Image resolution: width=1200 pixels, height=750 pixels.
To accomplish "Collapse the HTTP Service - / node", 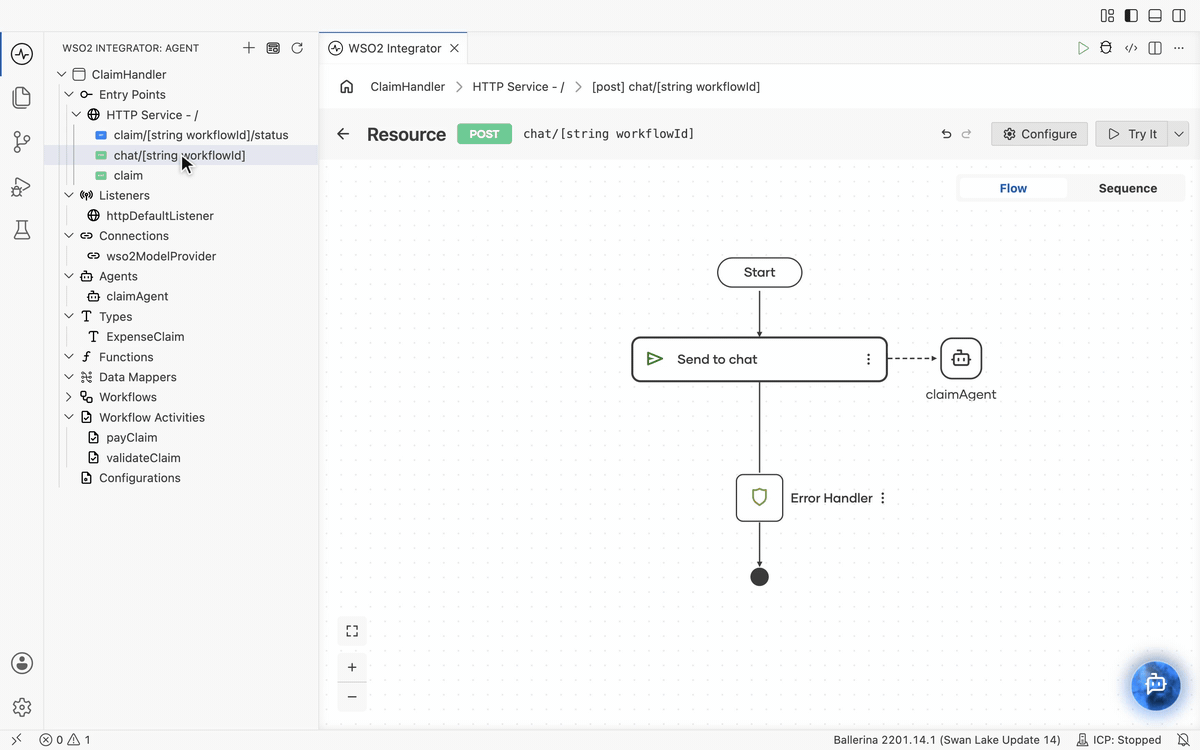I will click(x=77, y=115).
